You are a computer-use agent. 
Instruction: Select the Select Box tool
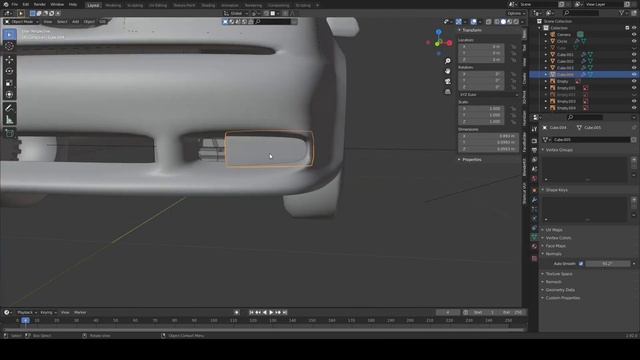tap(9, 35)
